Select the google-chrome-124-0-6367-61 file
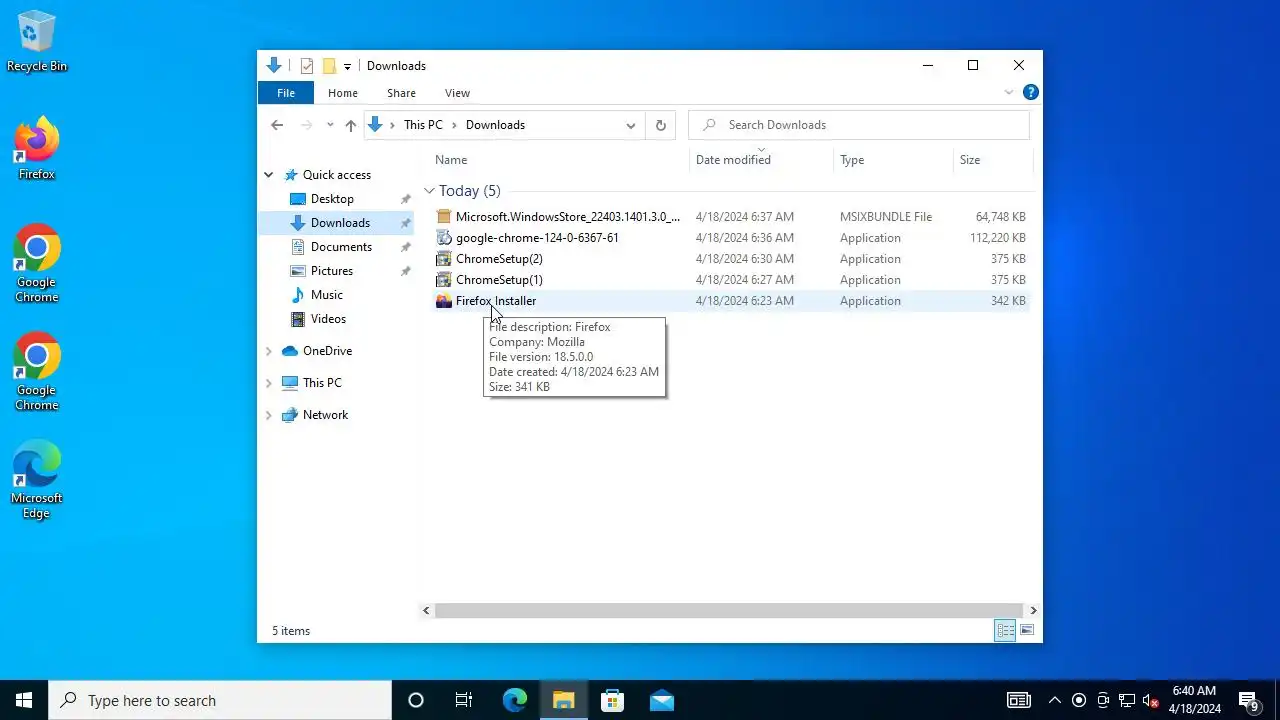This screenshot has width=1280, height=720. coord(731,238)
